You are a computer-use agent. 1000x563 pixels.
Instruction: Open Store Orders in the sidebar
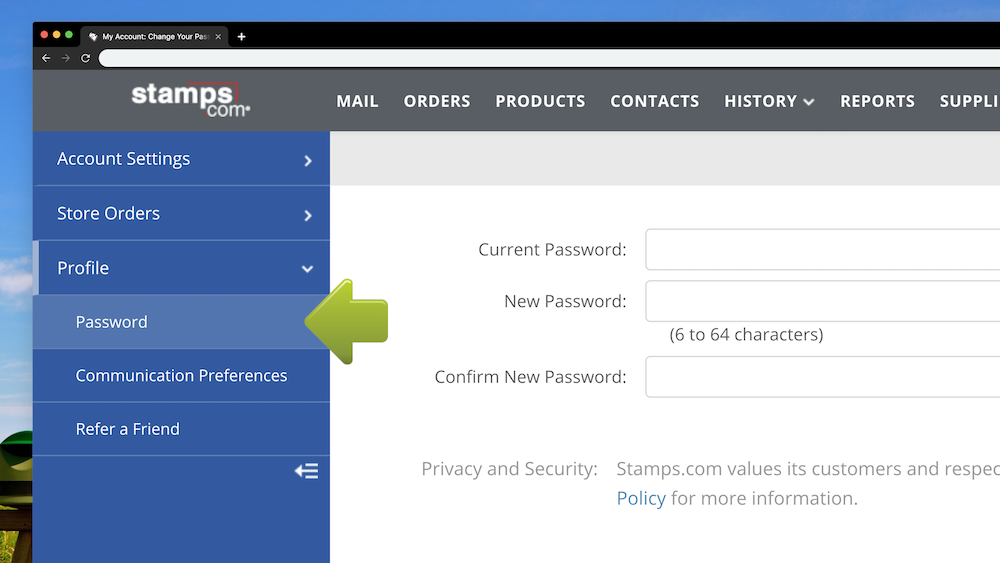pyautogui.click(x=181, y=214)
